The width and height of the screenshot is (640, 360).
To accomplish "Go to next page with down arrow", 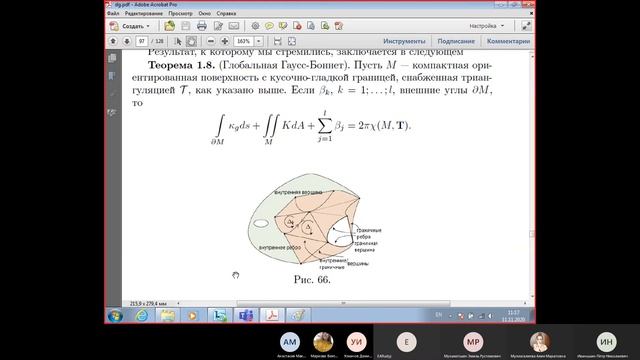I will click(127, 41).
